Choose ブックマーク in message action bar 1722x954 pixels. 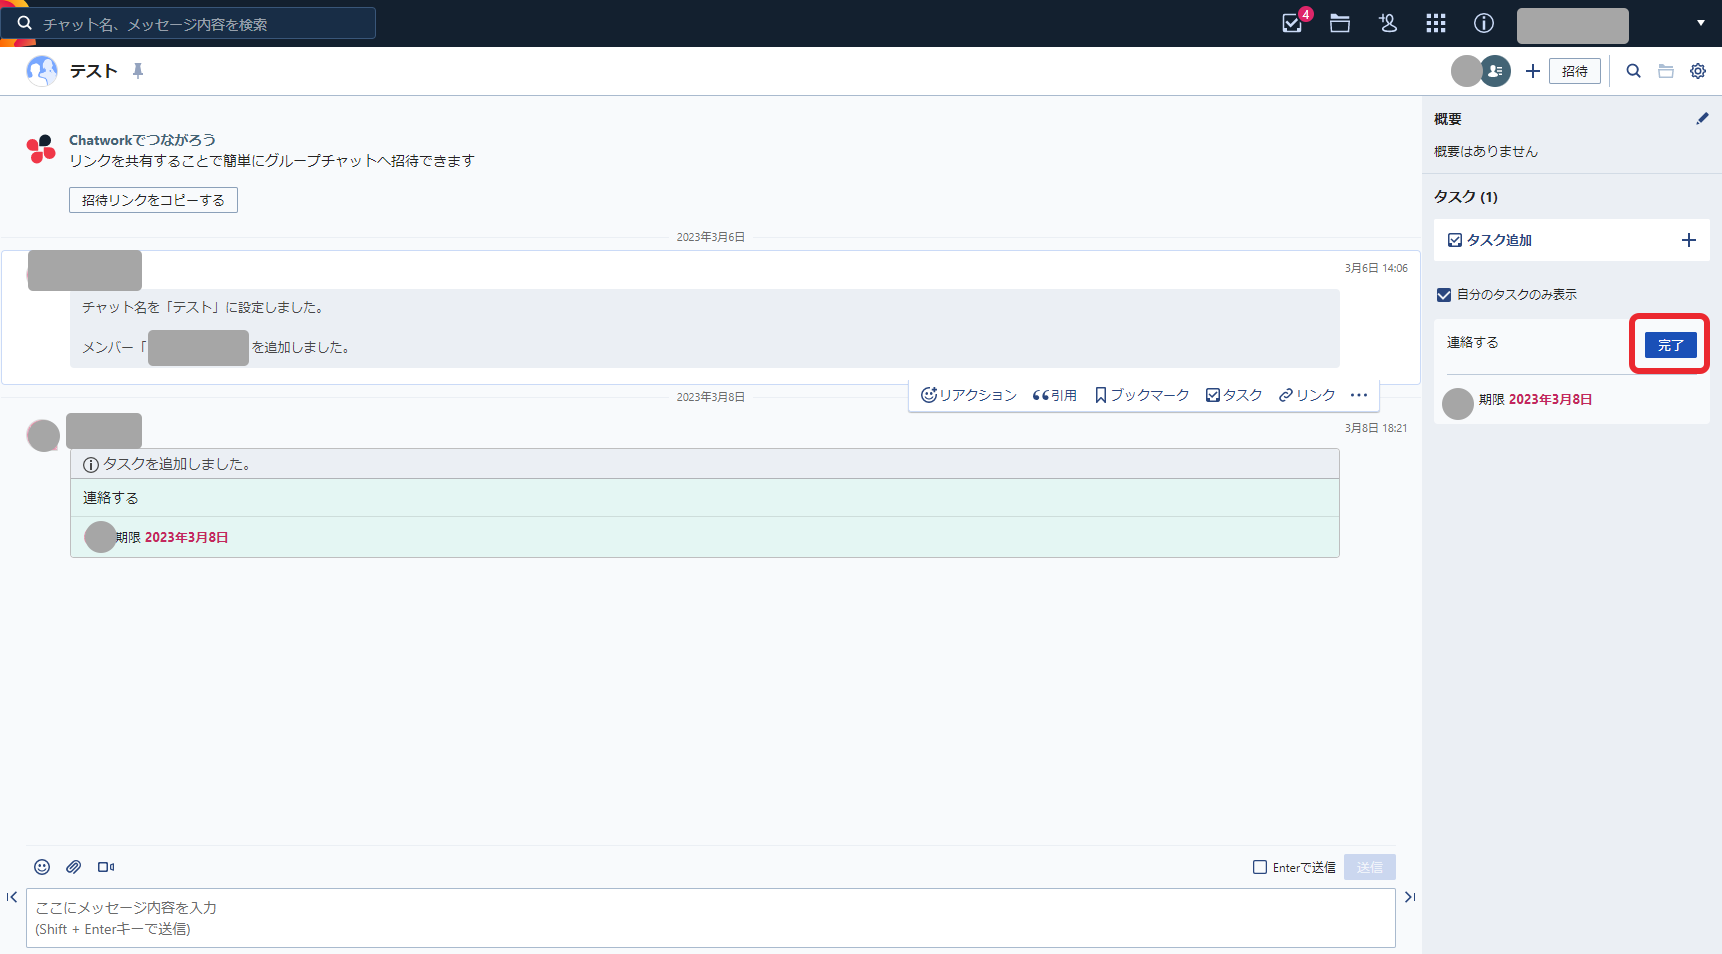pyautogui.click(x=1142, y=395)
